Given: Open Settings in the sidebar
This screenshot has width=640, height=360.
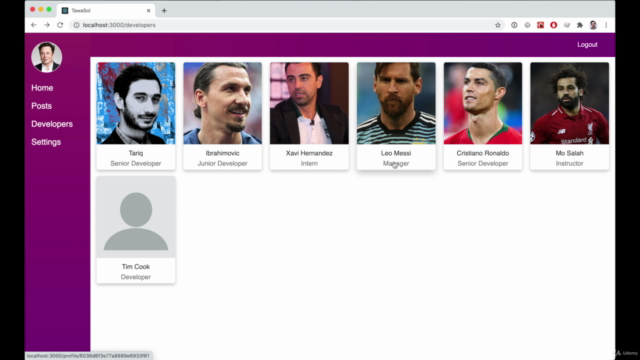Looking at the screenshot, I should [46, 142].
